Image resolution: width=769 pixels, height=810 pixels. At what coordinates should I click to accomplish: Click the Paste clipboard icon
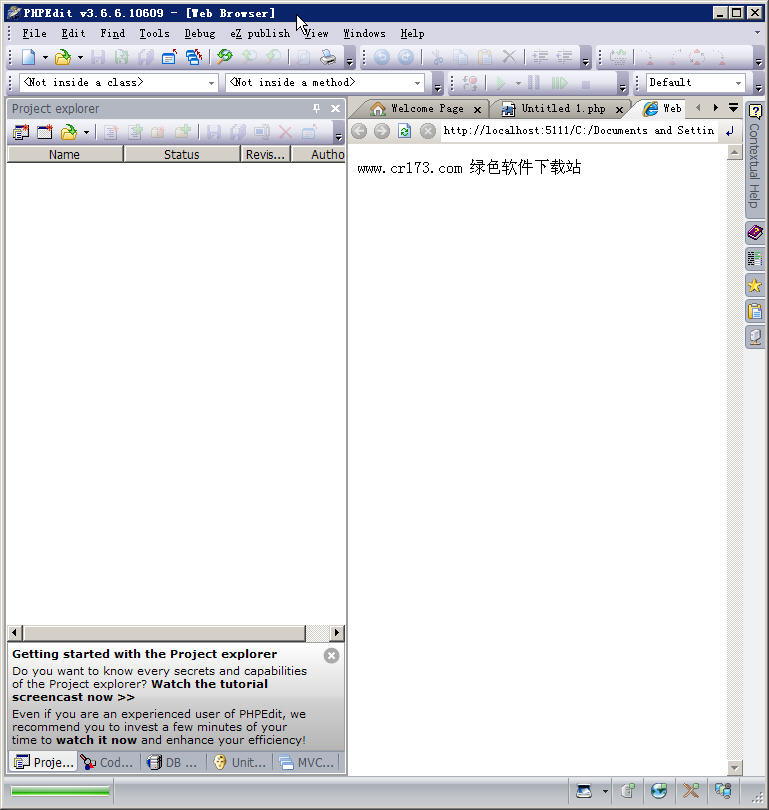pos(485,57)
